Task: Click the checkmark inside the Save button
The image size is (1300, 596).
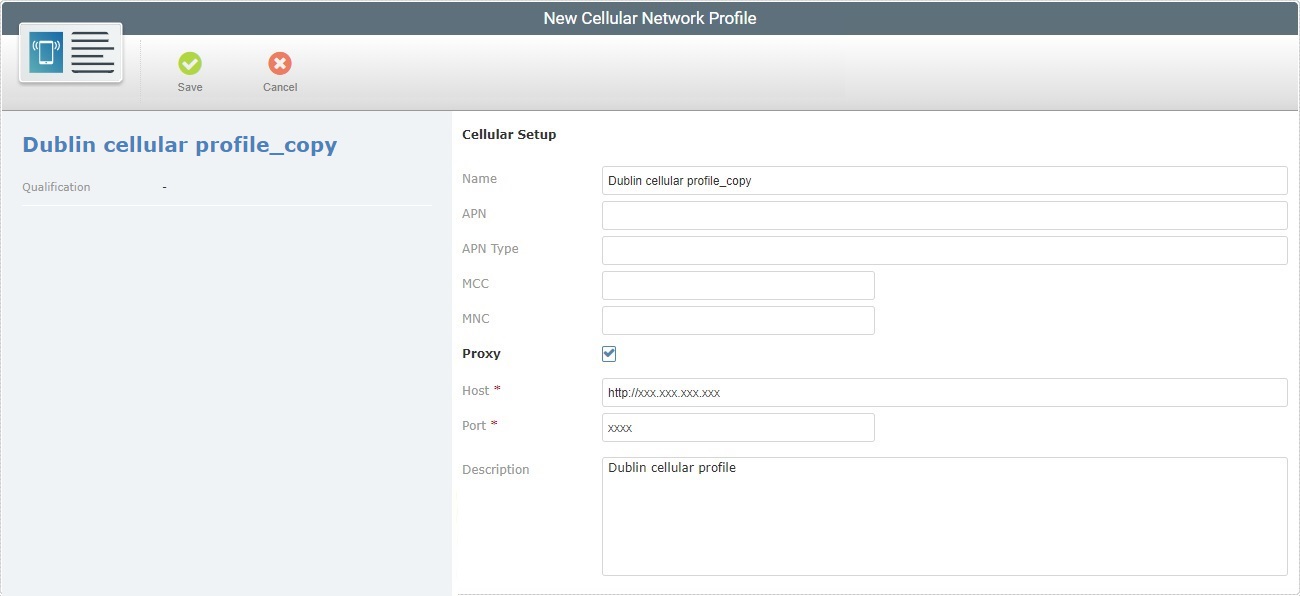Action: pyautogui.click(x=190, y=63)
